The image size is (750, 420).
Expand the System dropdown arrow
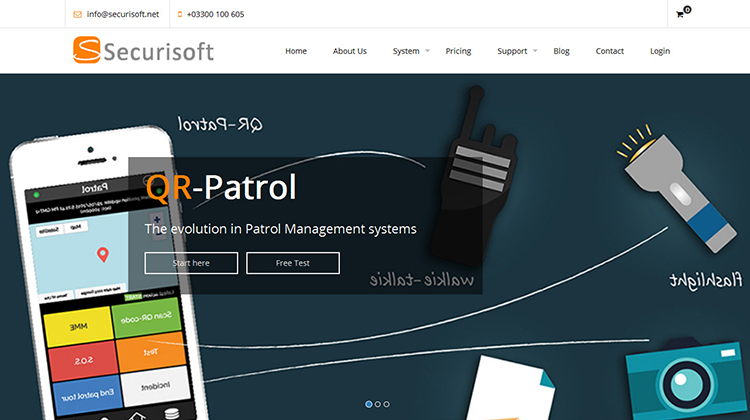(x=428, y=50)
